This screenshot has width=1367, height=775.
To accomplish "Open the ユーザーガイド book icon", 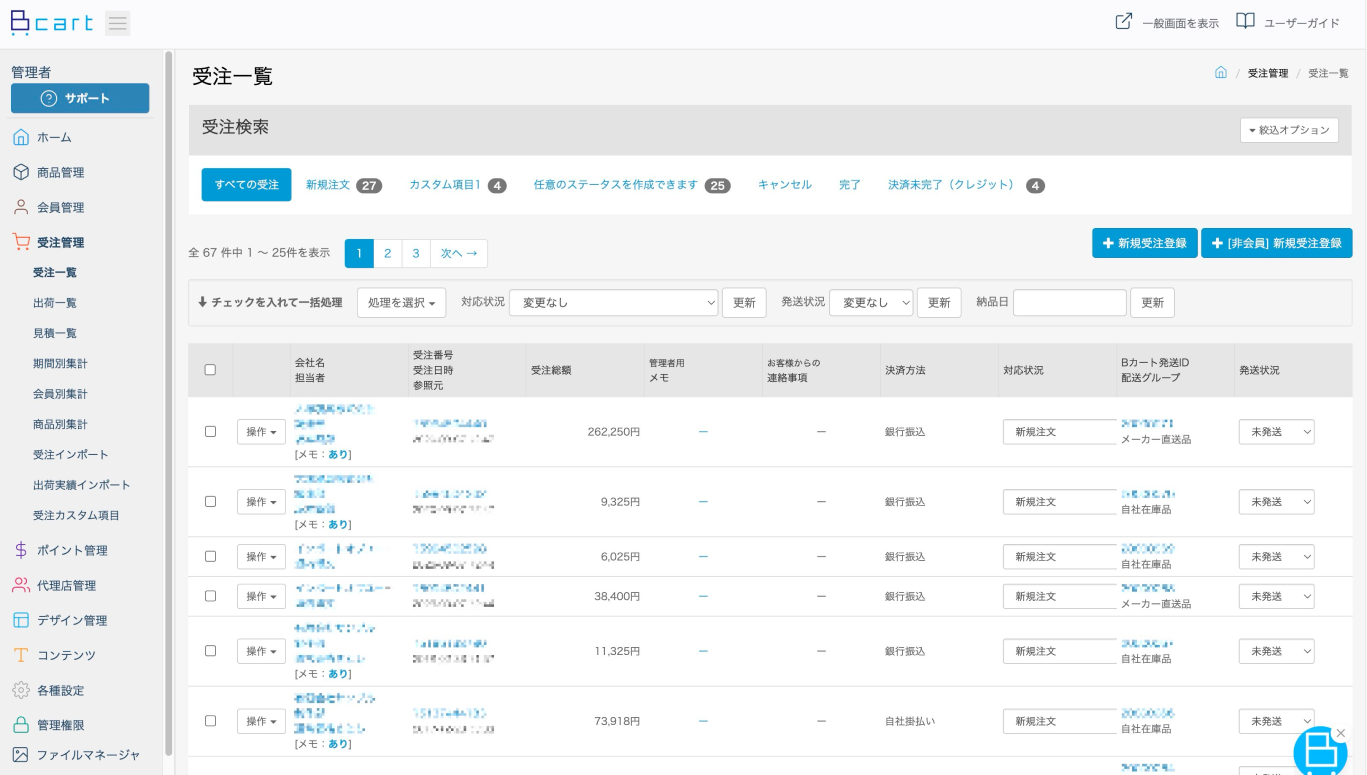I will pyautogui.click(x=1245, y=22).
